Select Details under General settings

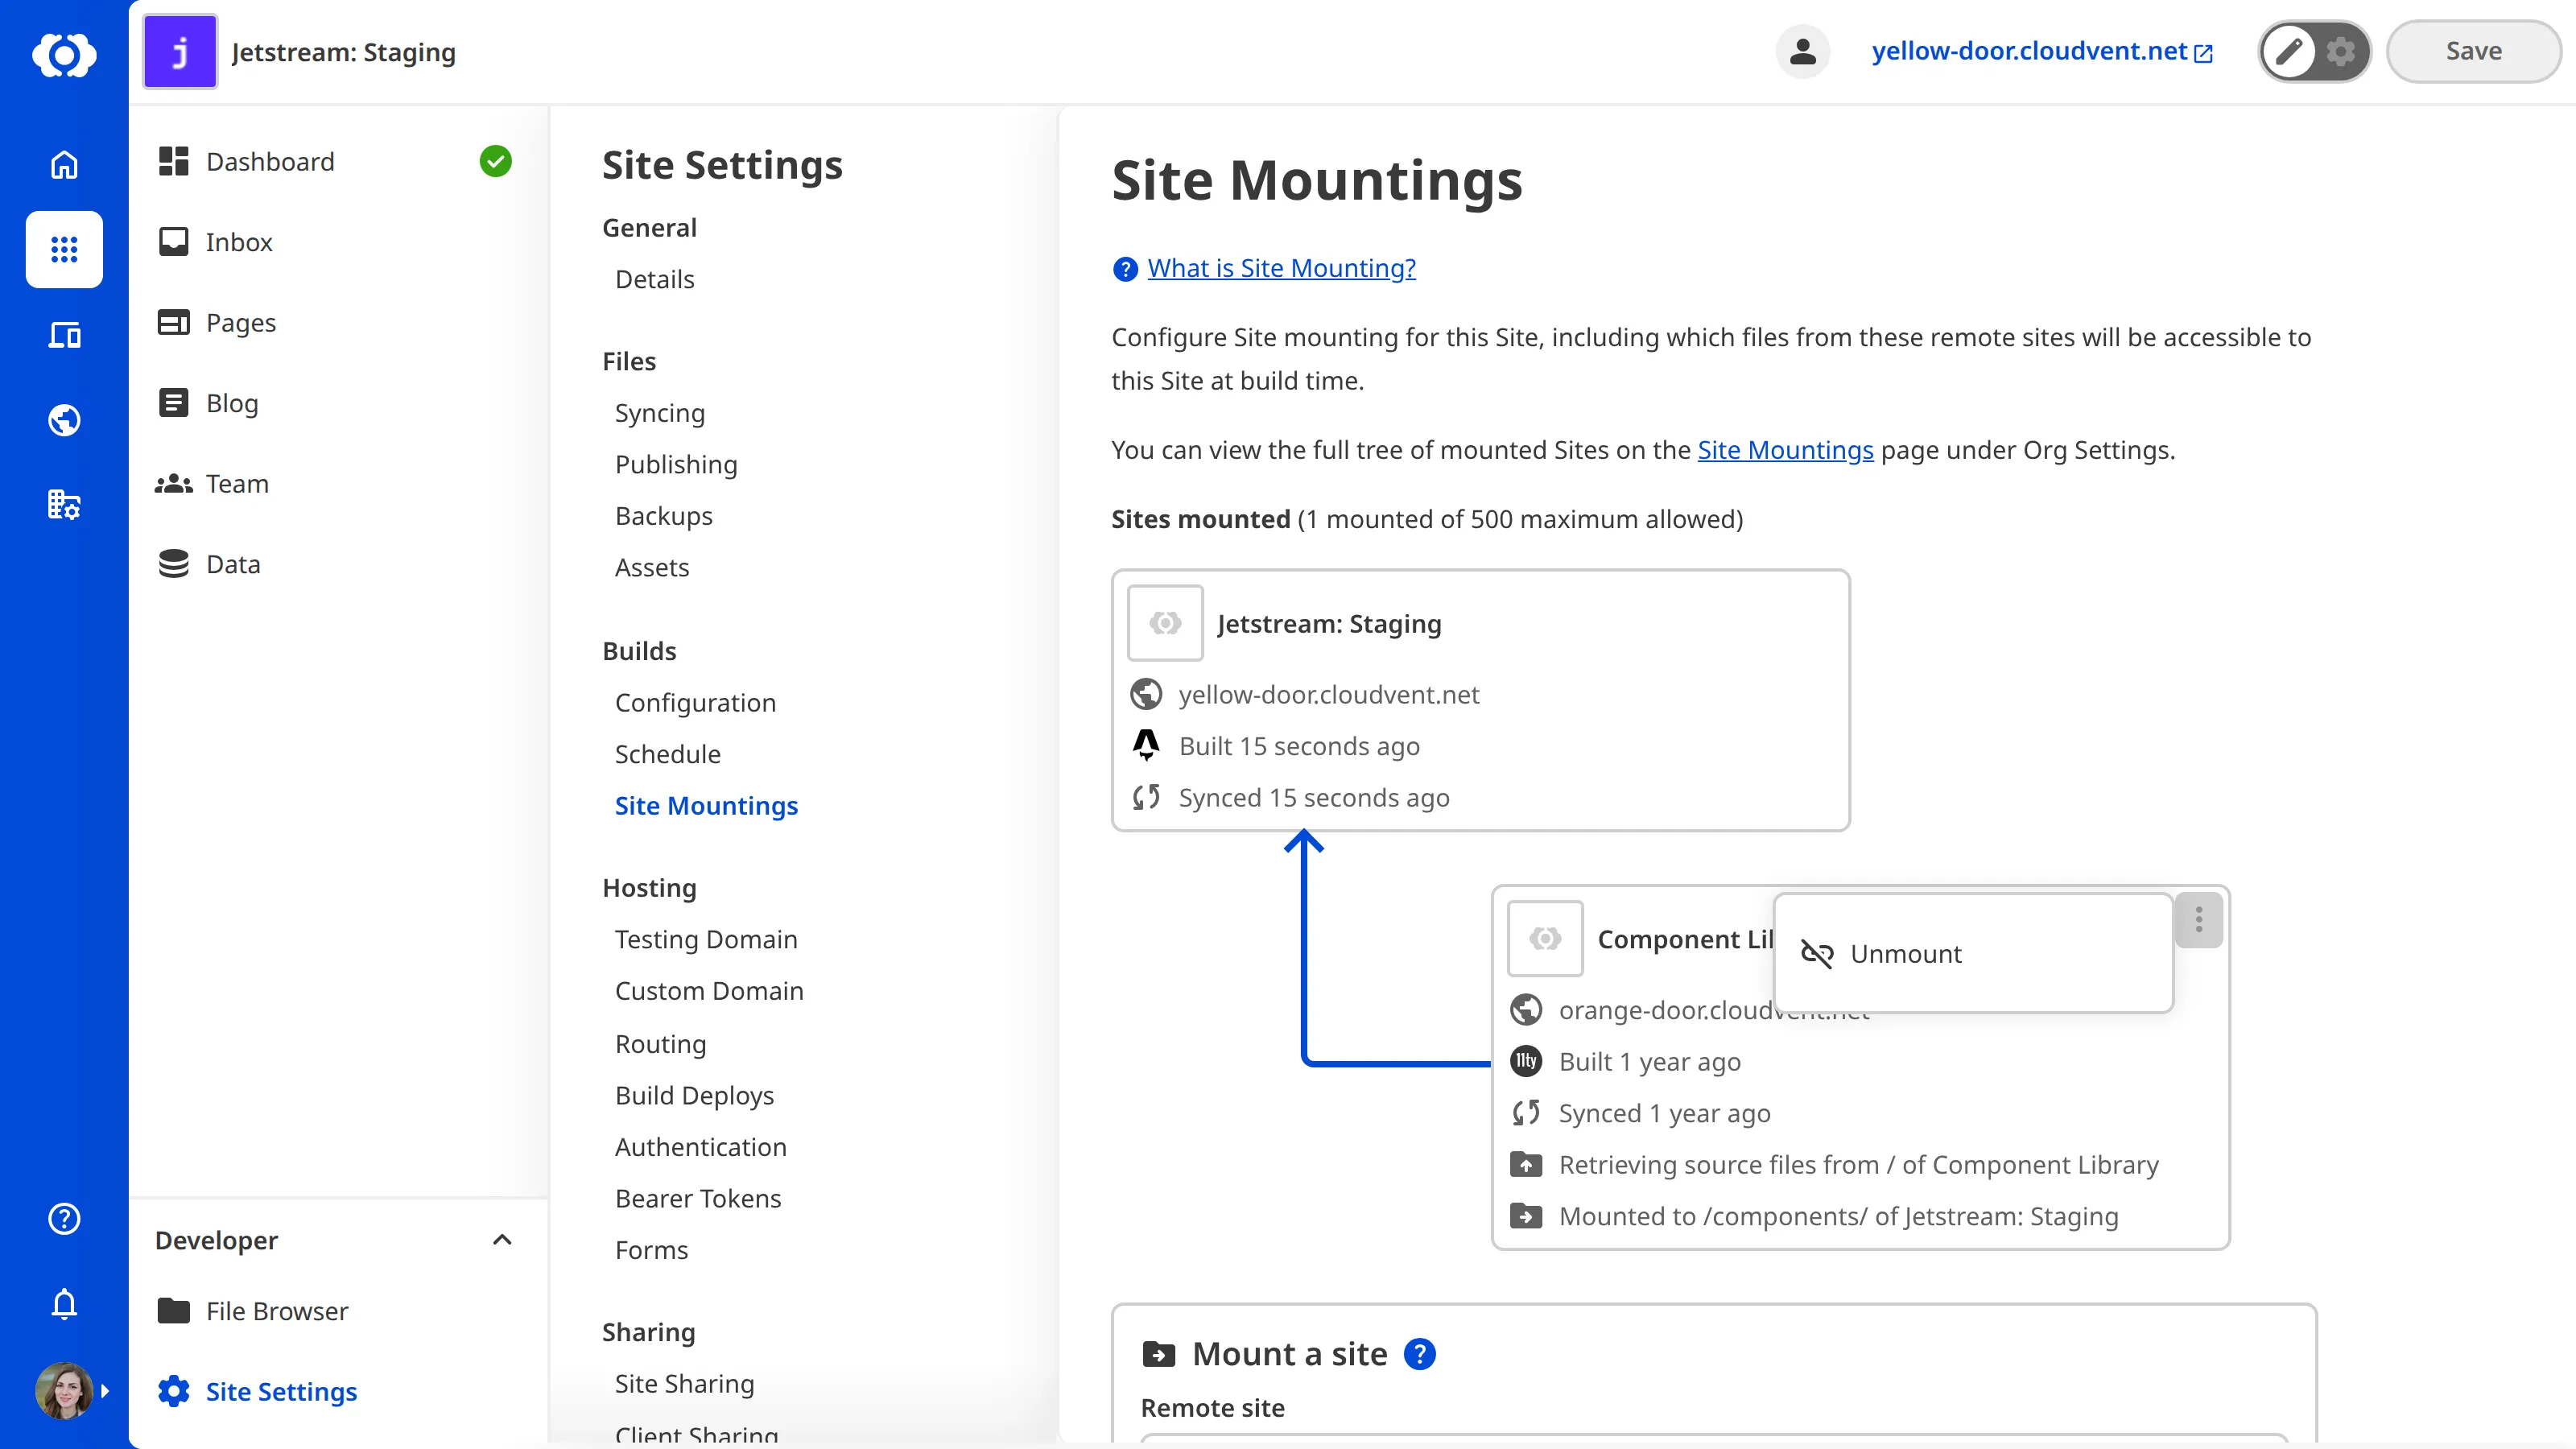pos(654,279)
